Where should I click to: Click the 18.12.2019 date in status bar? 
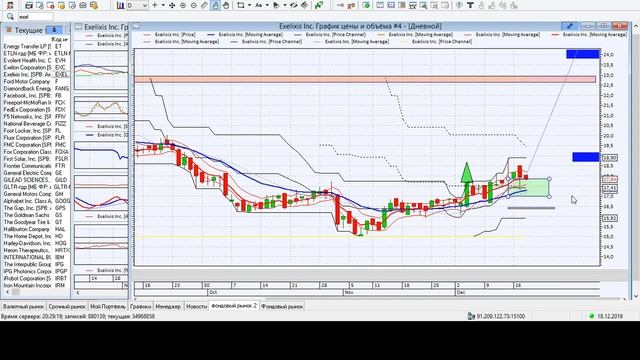pyautogui.click(x=610, y=316)
